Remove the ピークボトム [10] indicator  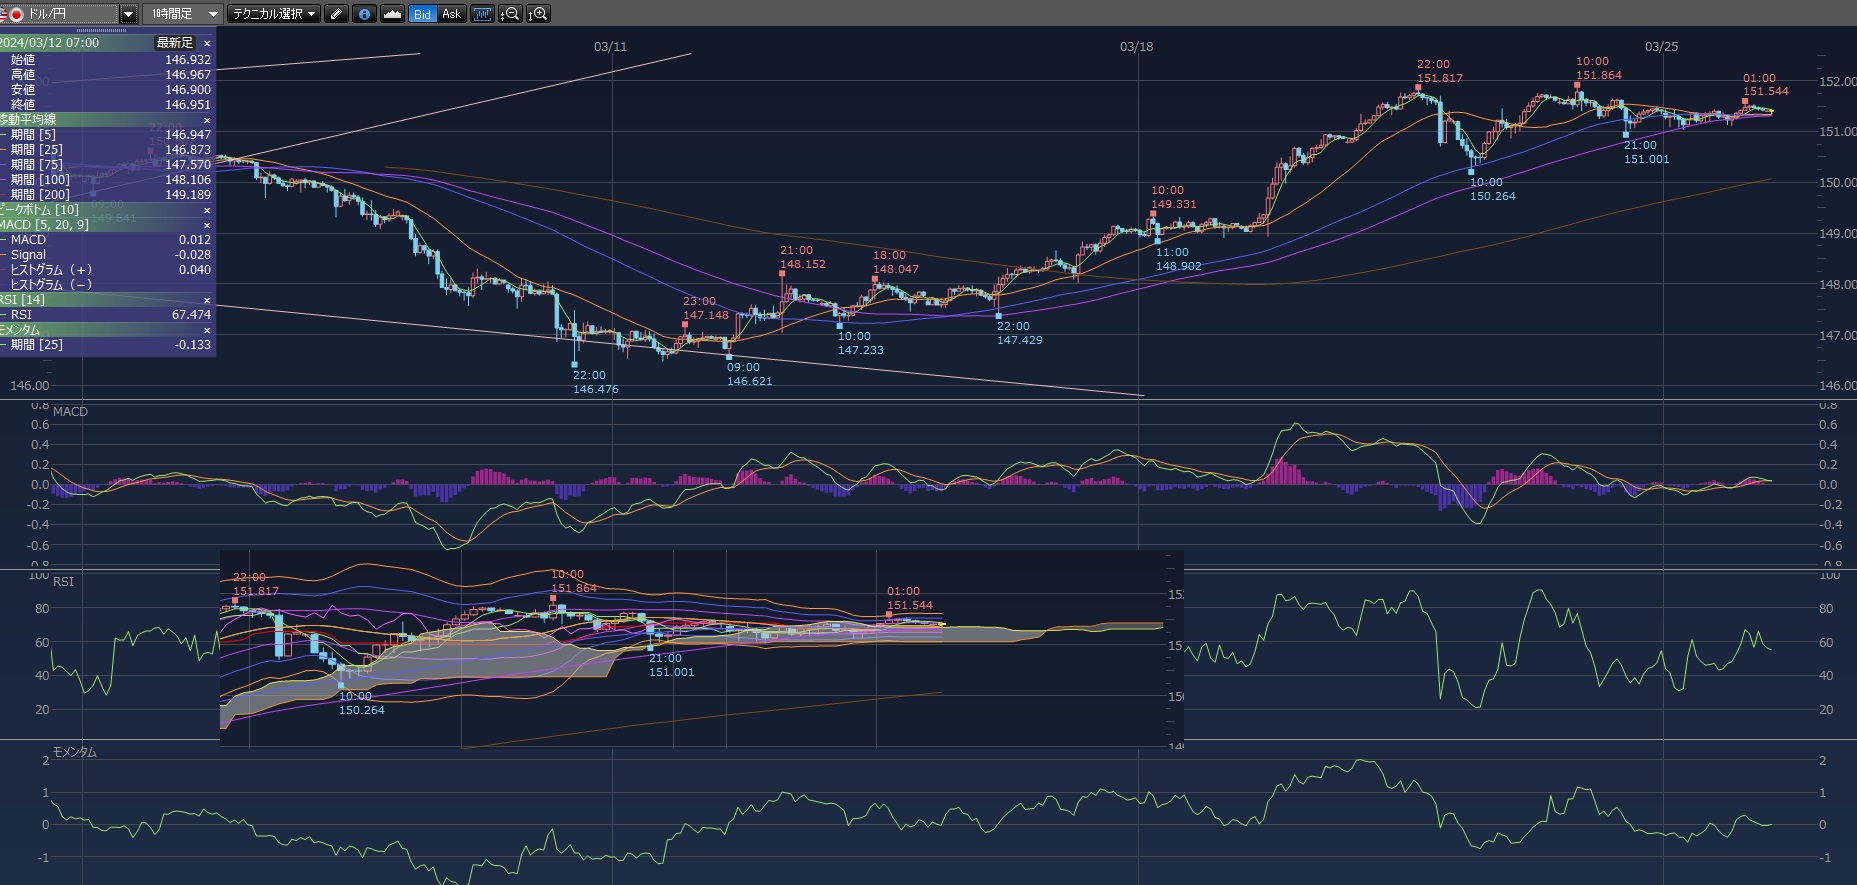coord(207,210)
